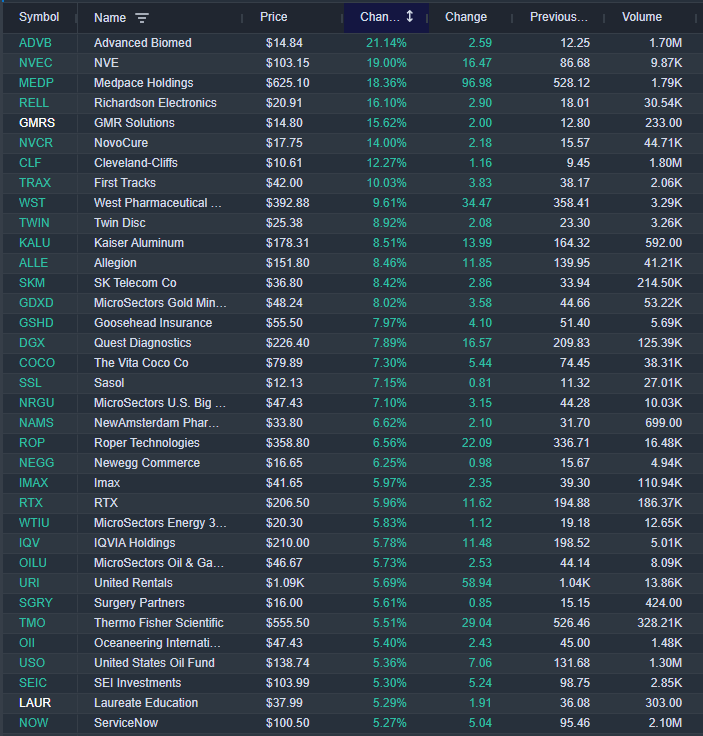
Task: Open MEDP ticker symbol
Action: (x=36, y=83)
